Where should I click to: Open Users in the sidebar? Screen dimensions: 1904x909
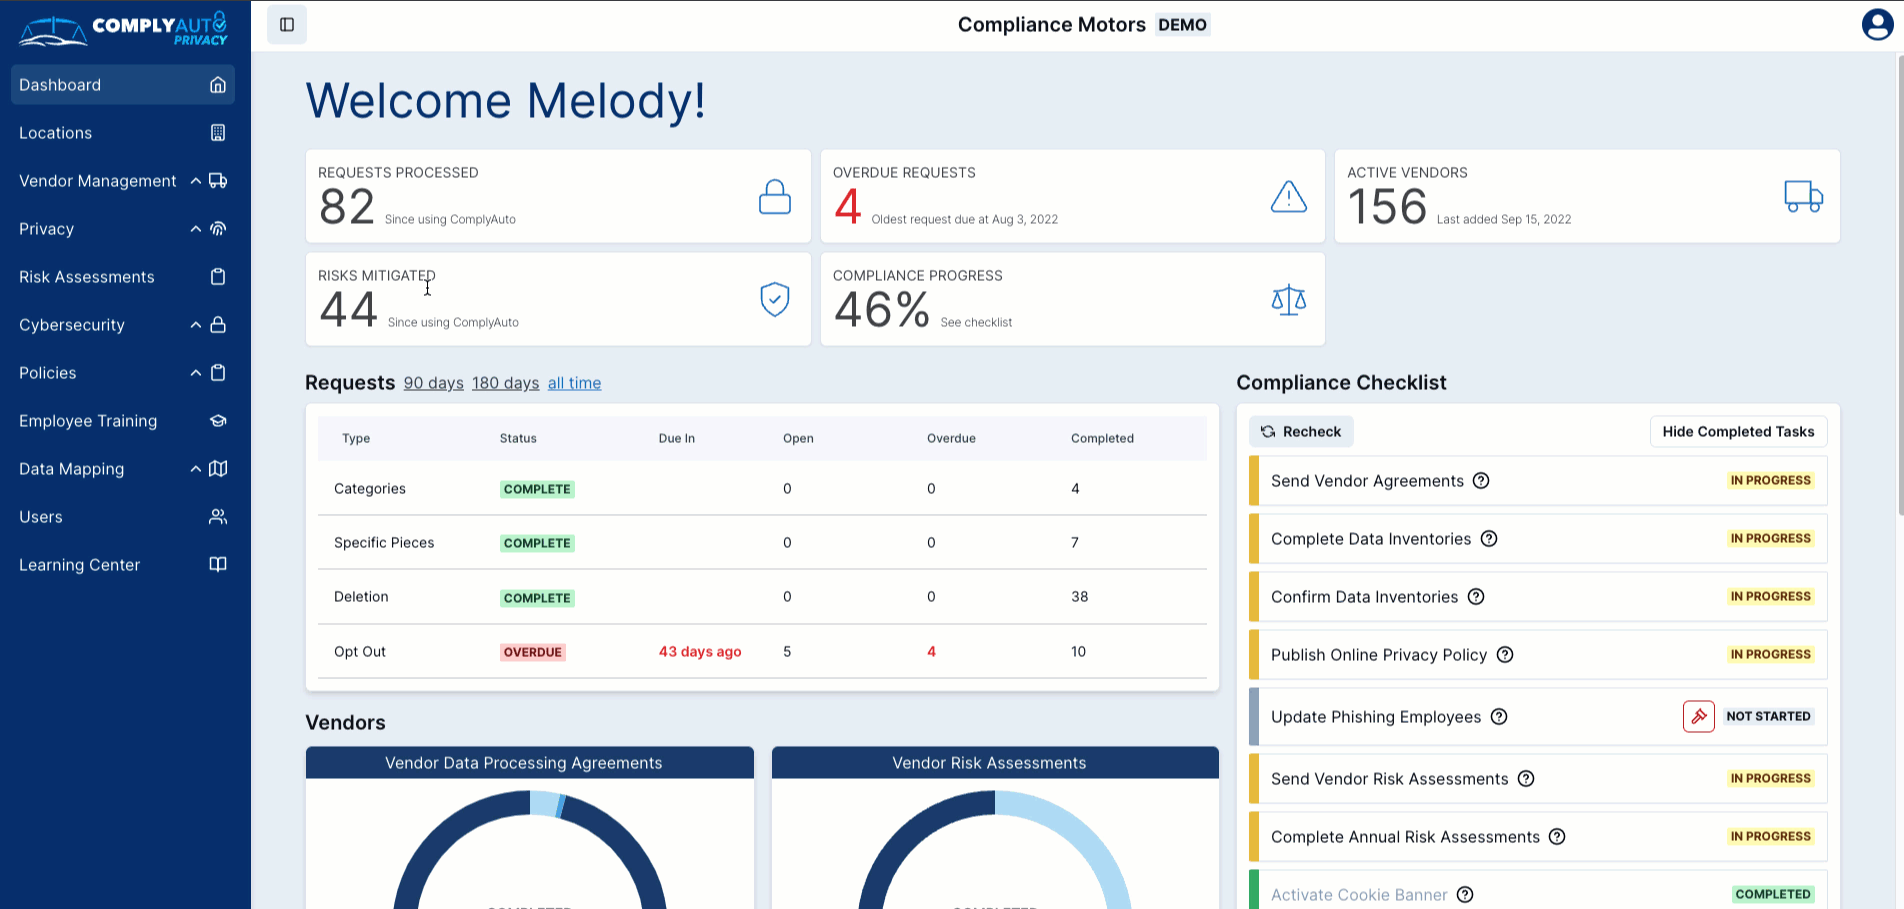pyautogui.click(x=123, y=517)
